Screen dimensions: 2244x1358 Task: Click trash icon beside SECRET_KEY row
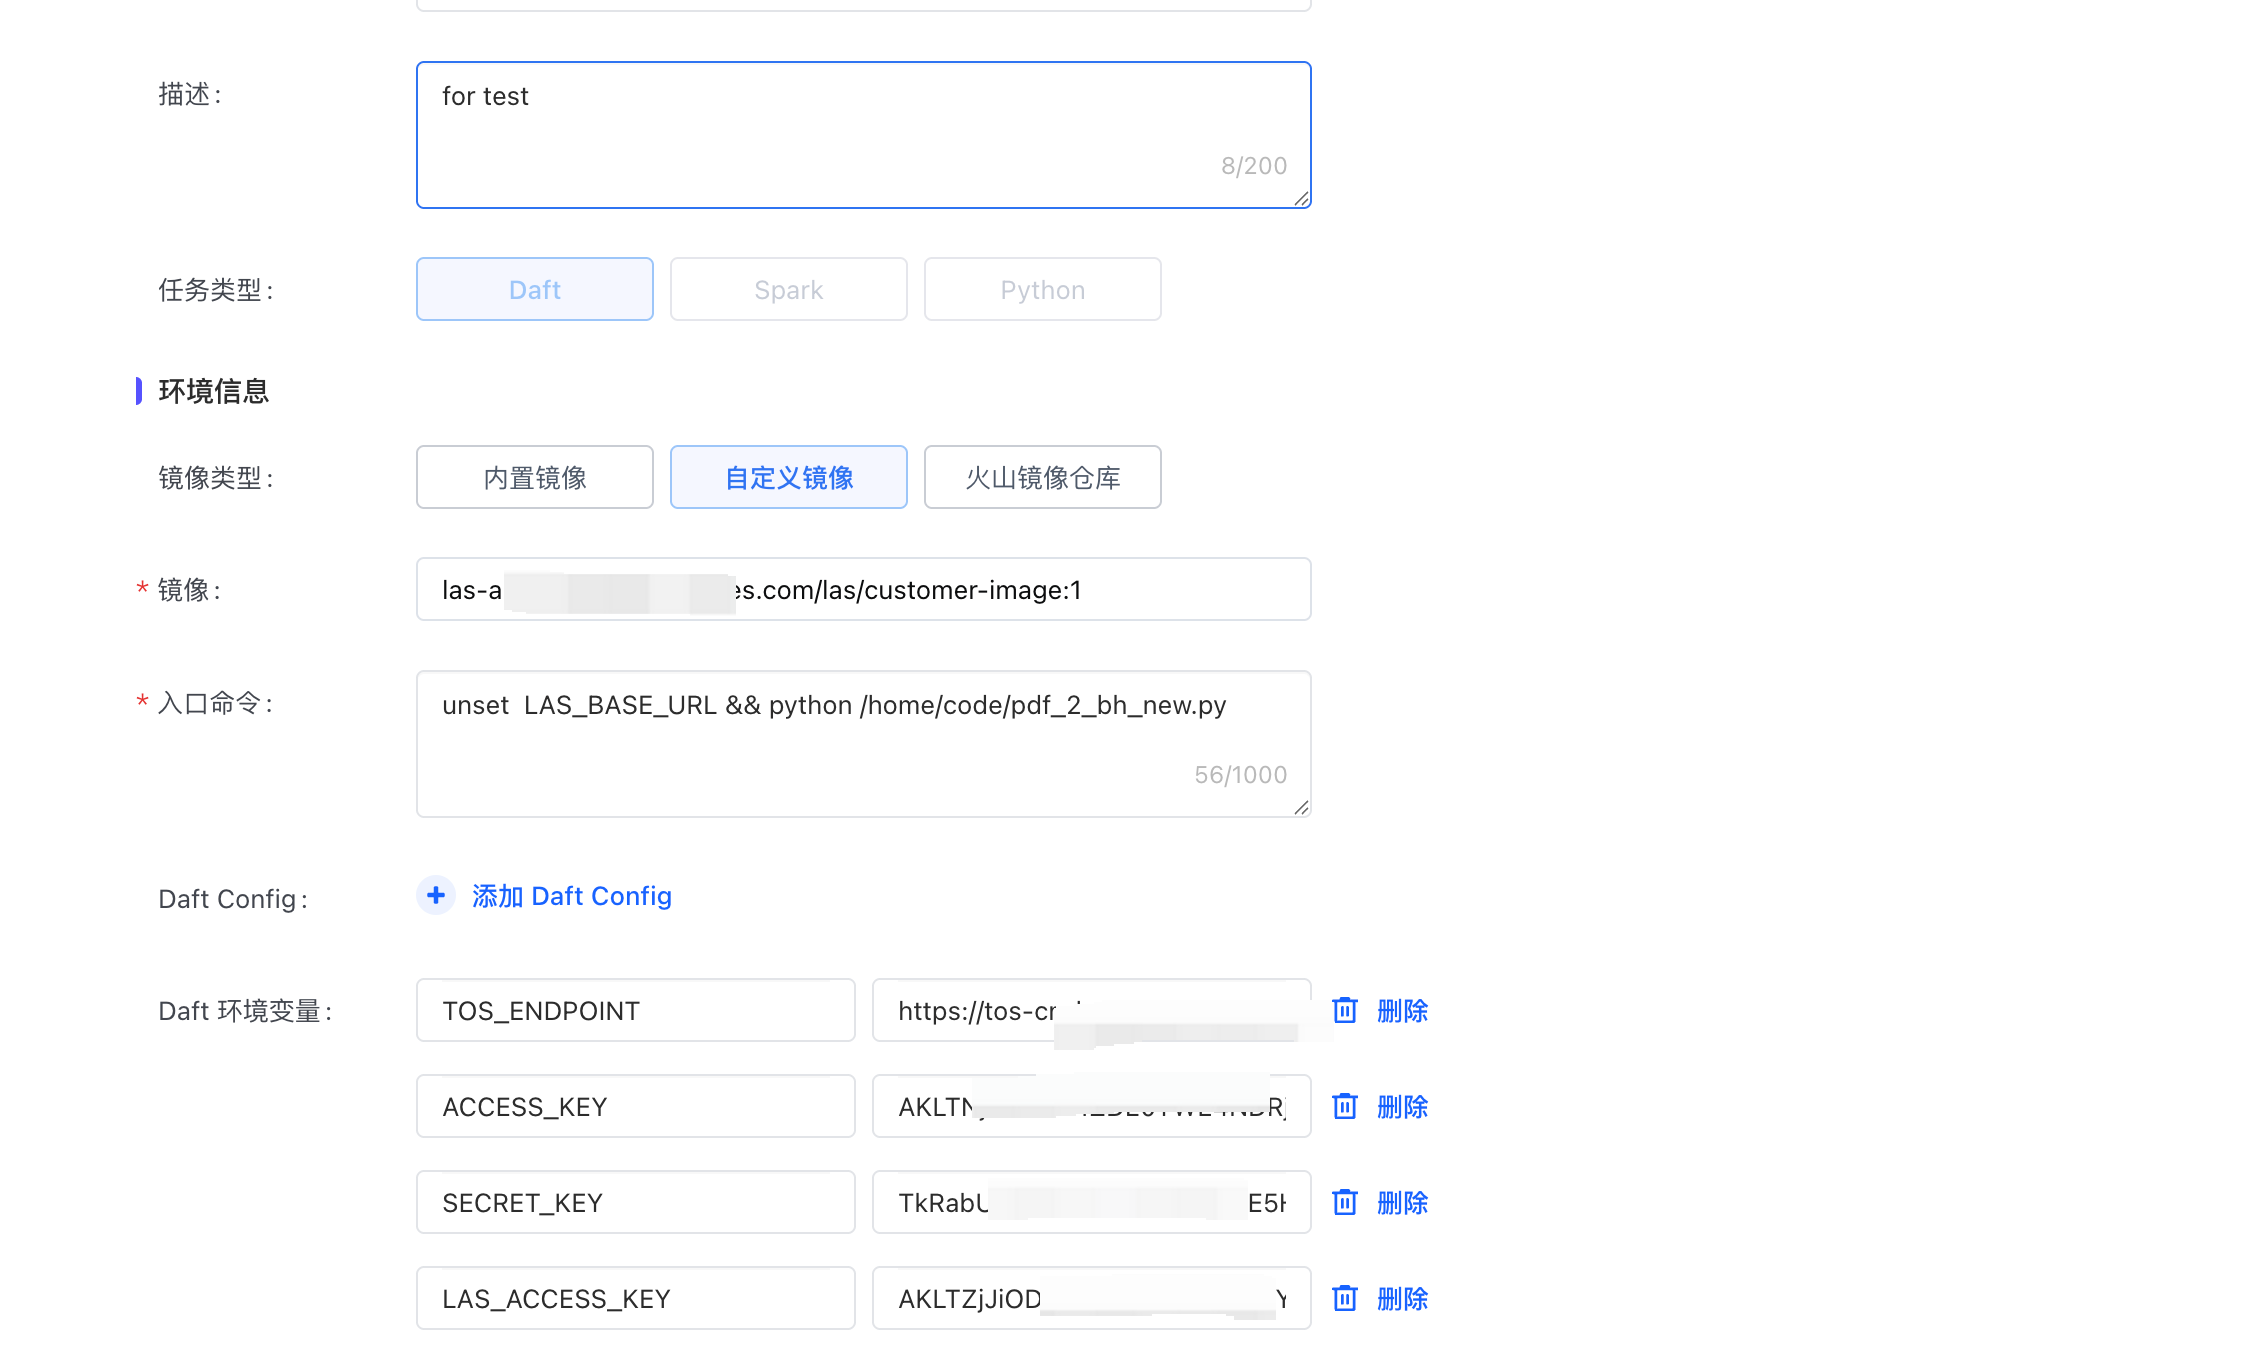pos(1345,1203)
